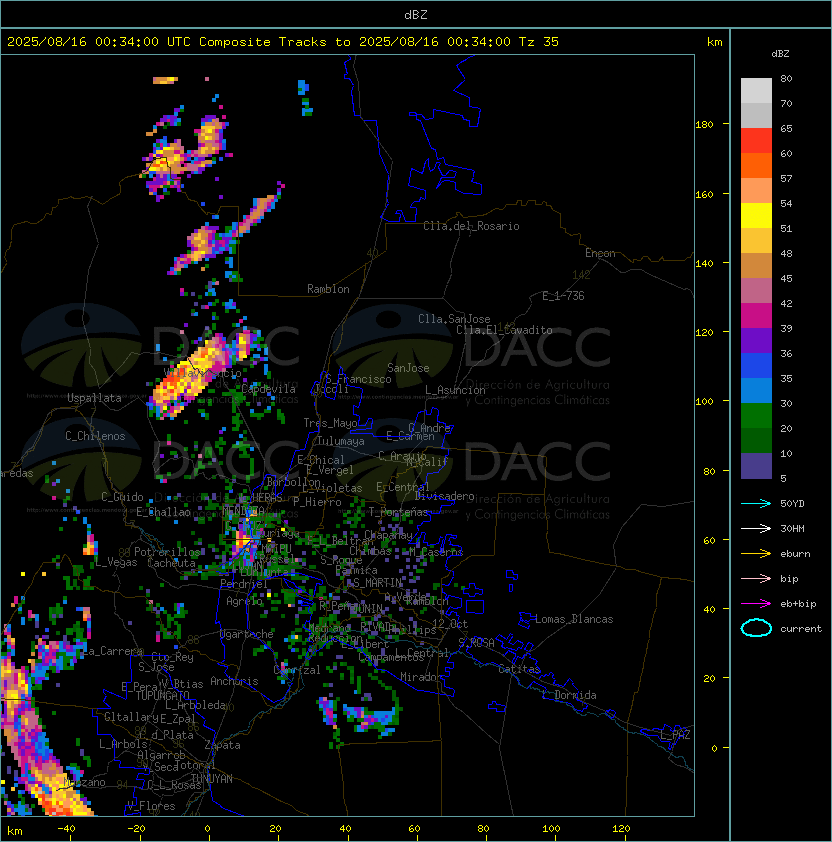Click the 'Tres_Mayo' map label
Screen dimensions: 832x842
click(330, 423)
